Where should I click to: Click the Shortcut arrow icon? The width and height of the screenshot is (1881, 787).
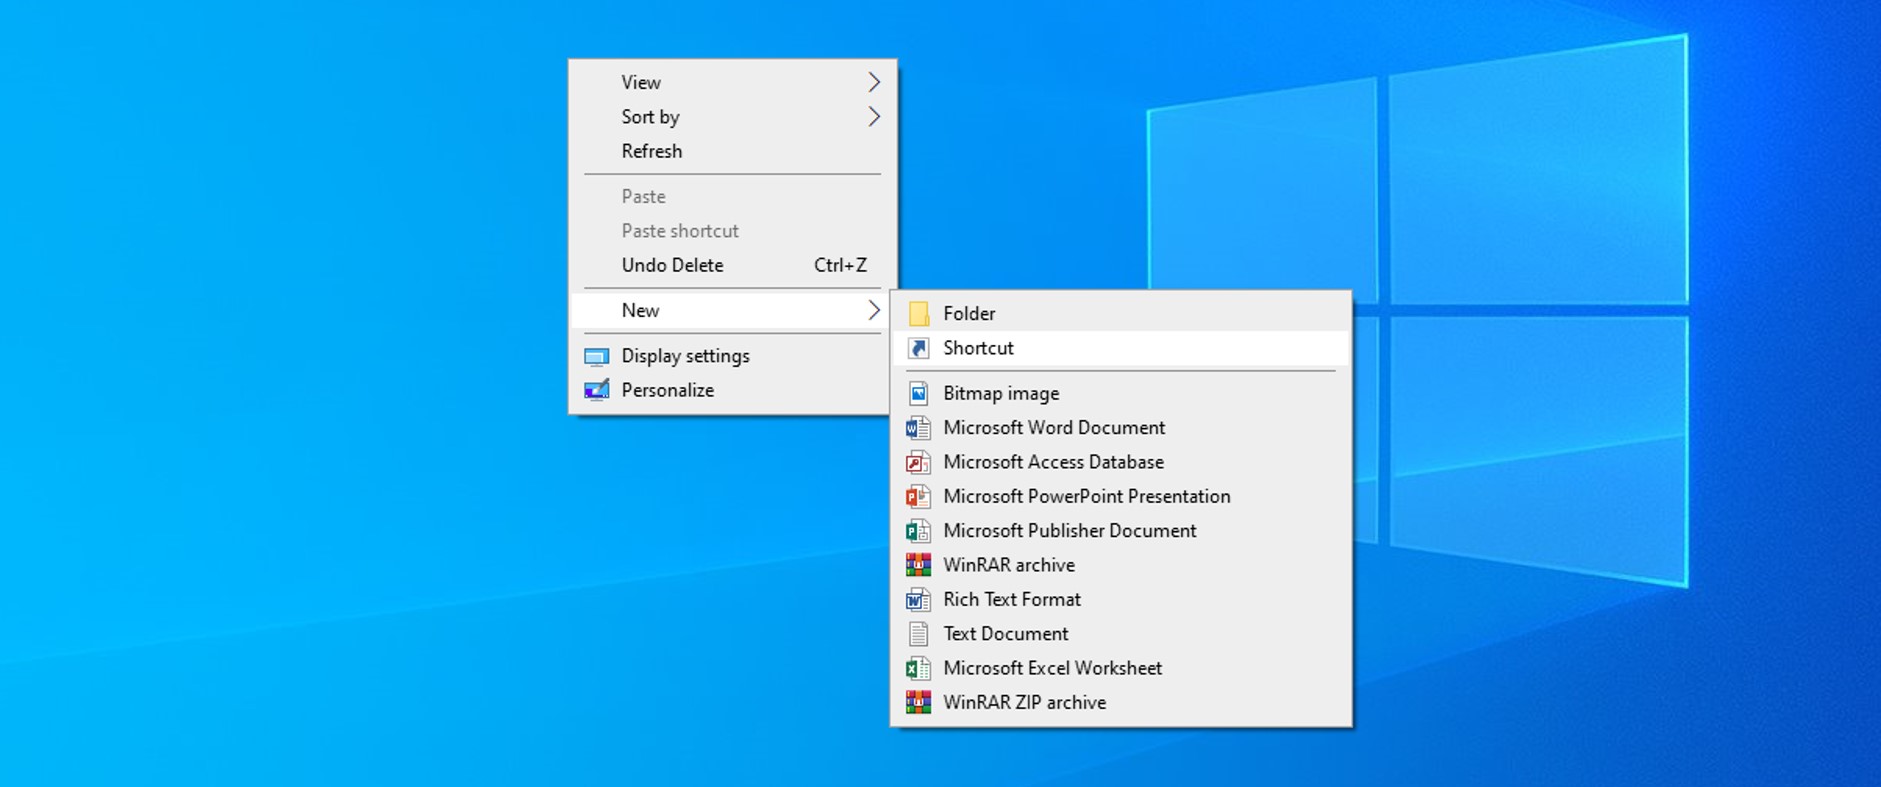(x=918, y=348)
